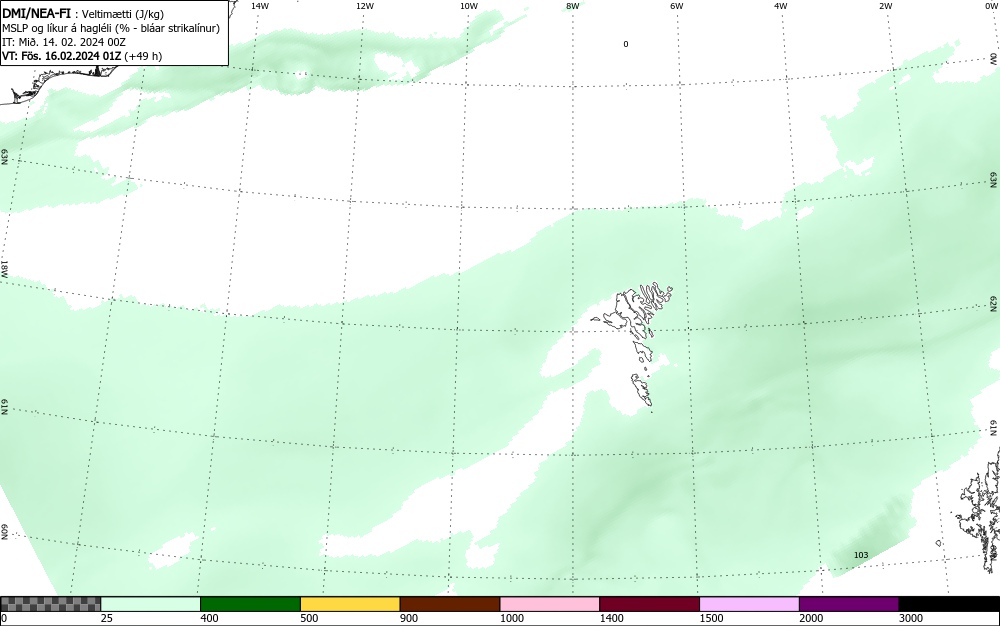Click the 0W longitude label
Screen dimensions: 1000x626
pyautogui.click(x=990, y=6)
